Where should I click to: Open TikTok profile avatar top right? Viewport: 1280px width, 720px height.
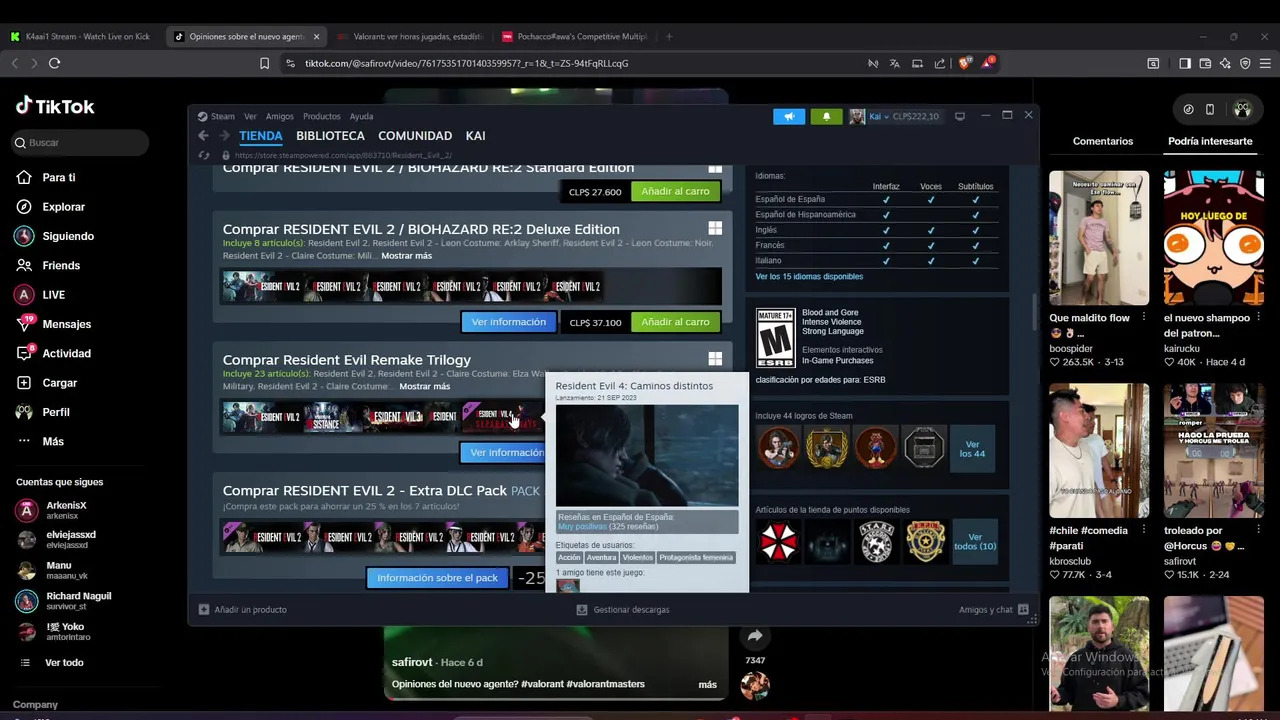point(1242,109)
